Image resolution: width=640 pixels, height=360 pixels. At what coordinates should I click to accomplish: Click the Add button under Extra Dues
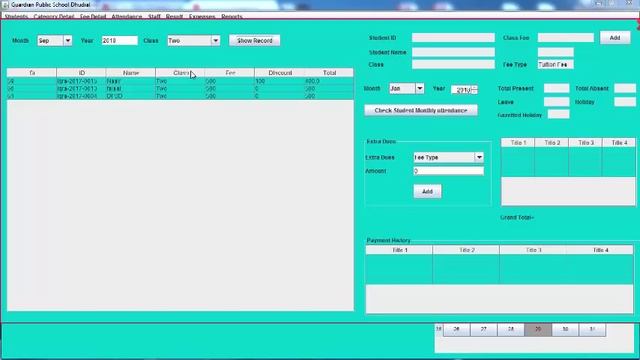[x=427, y=191]
